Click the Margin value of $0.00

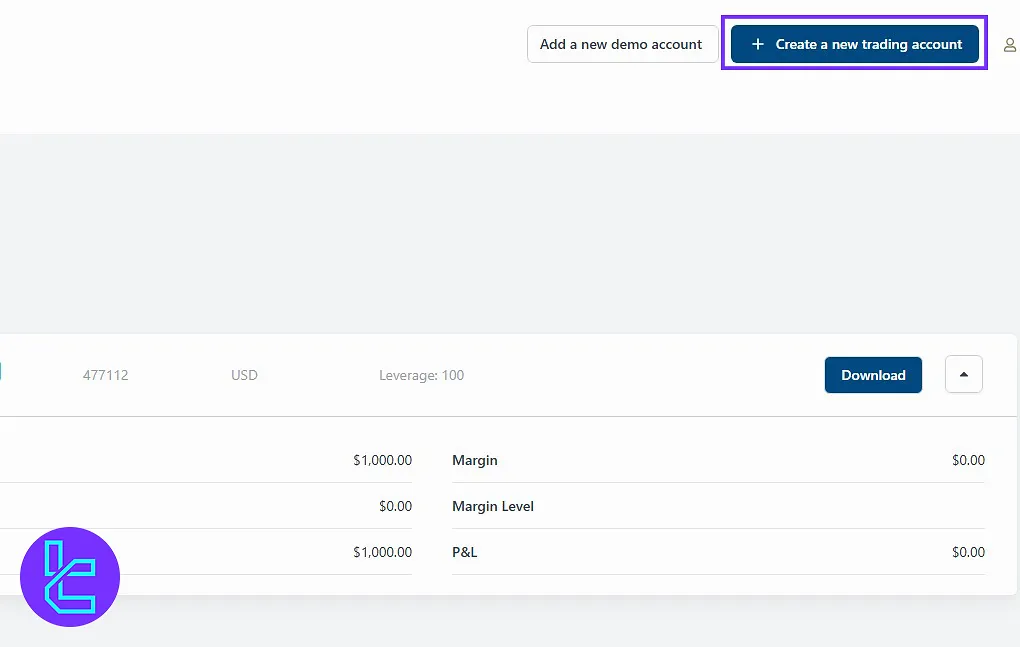[967, 460]
